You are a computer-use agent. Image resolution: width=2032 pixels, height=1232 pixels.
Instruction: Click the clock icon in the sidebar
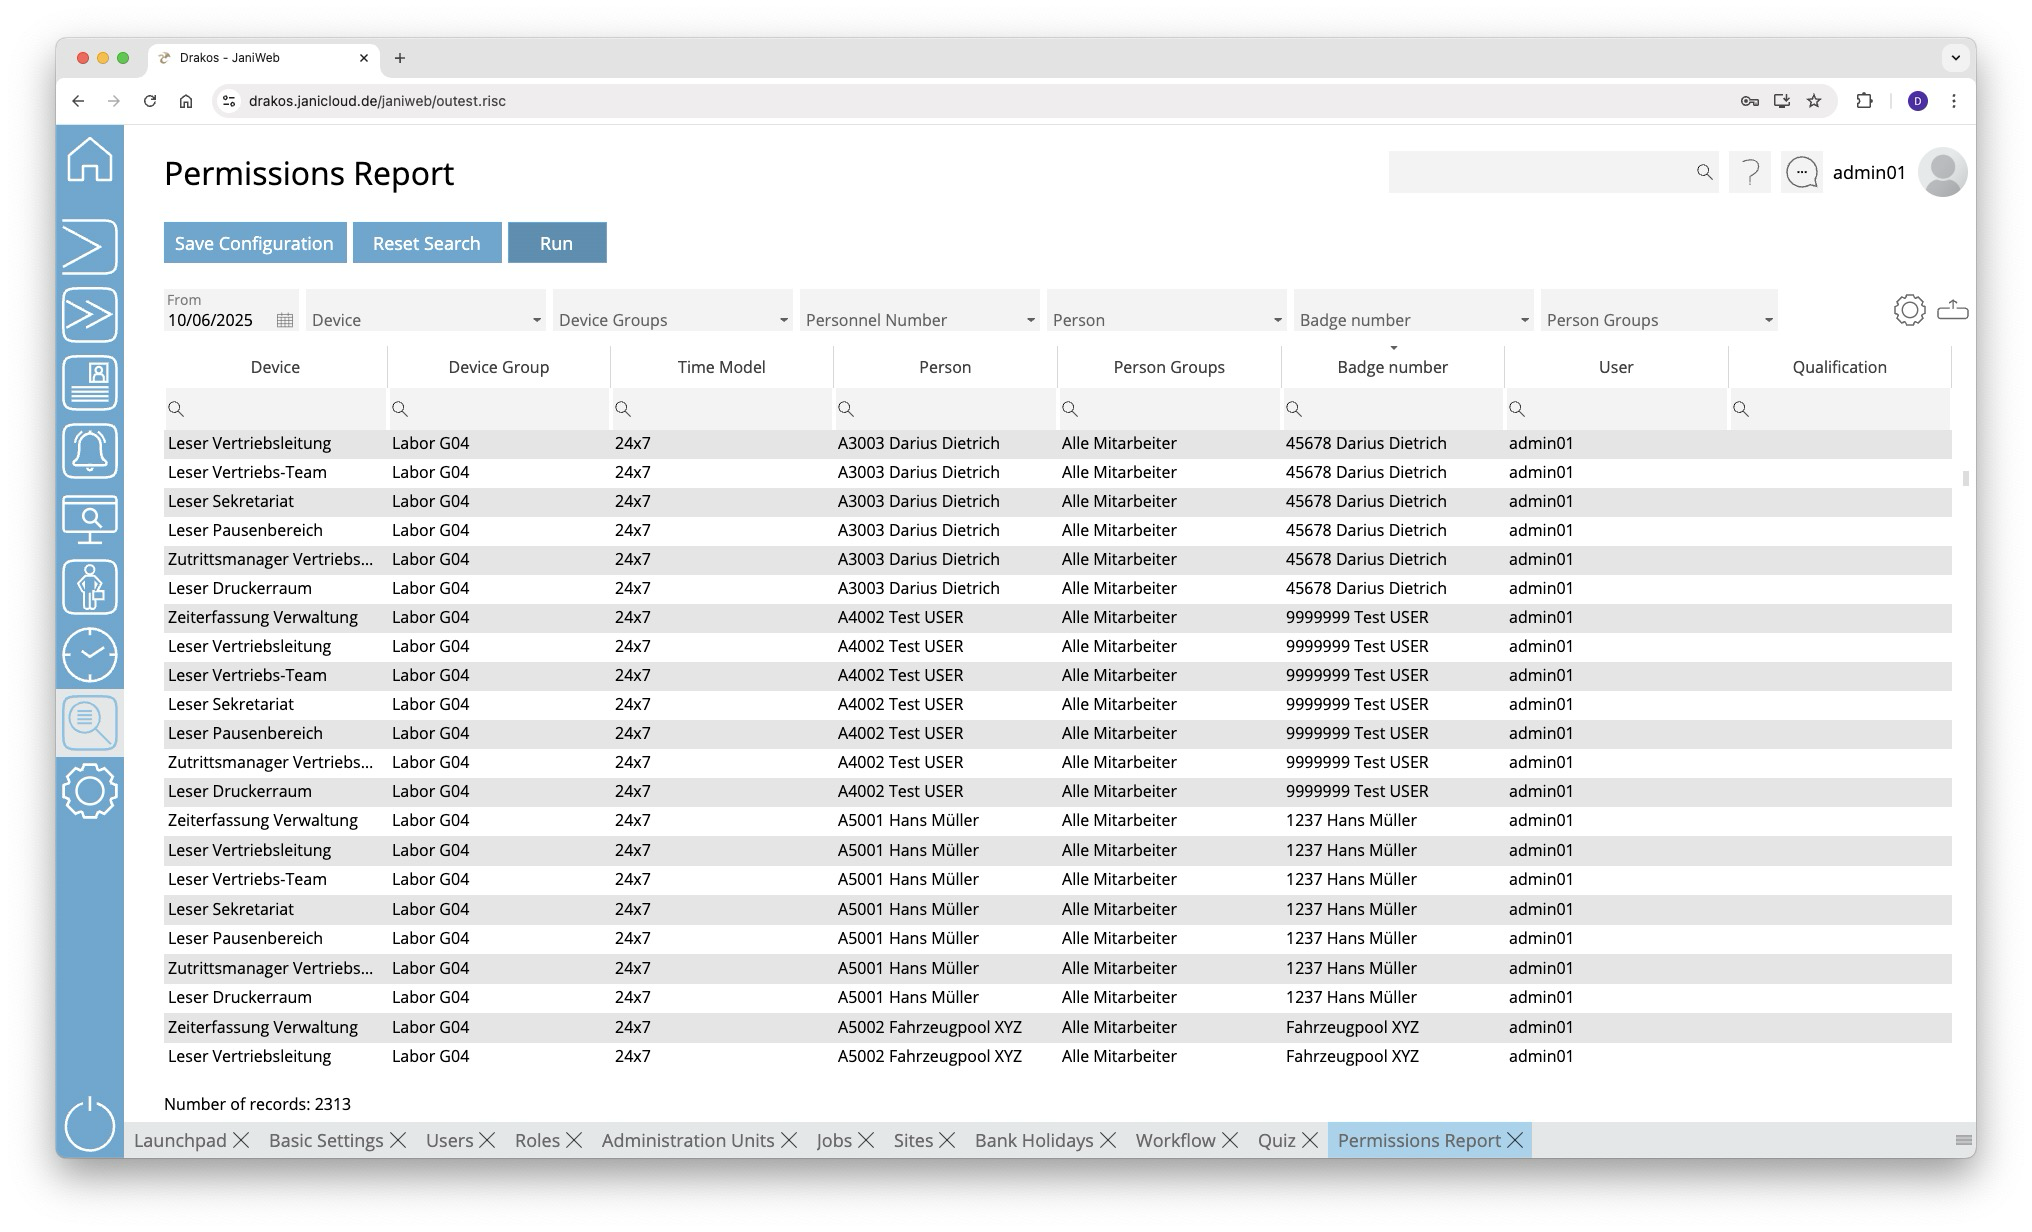pos(90,655)
